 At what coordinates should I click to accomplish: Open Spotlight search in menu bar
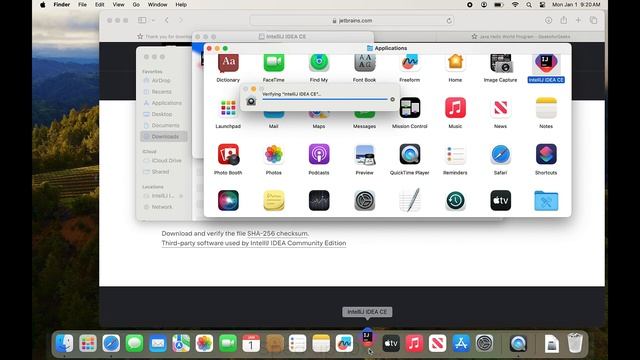[529, 4]
